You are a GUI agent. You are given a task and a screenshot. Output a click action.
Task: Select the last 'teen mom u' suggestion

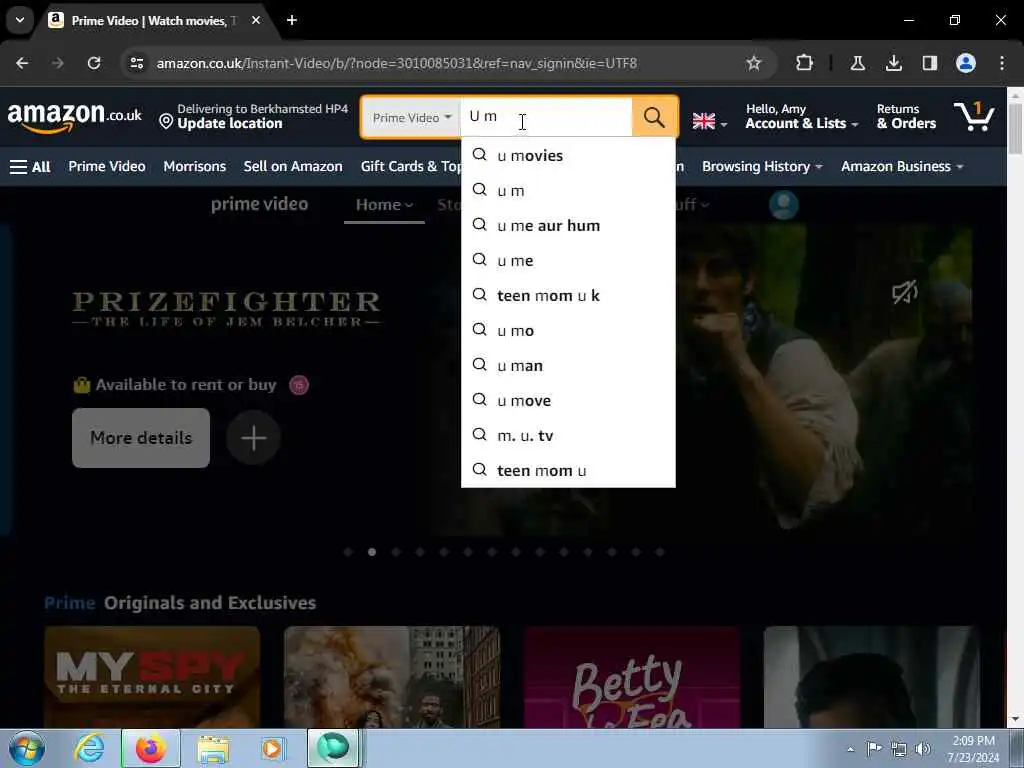pos(568,470)
